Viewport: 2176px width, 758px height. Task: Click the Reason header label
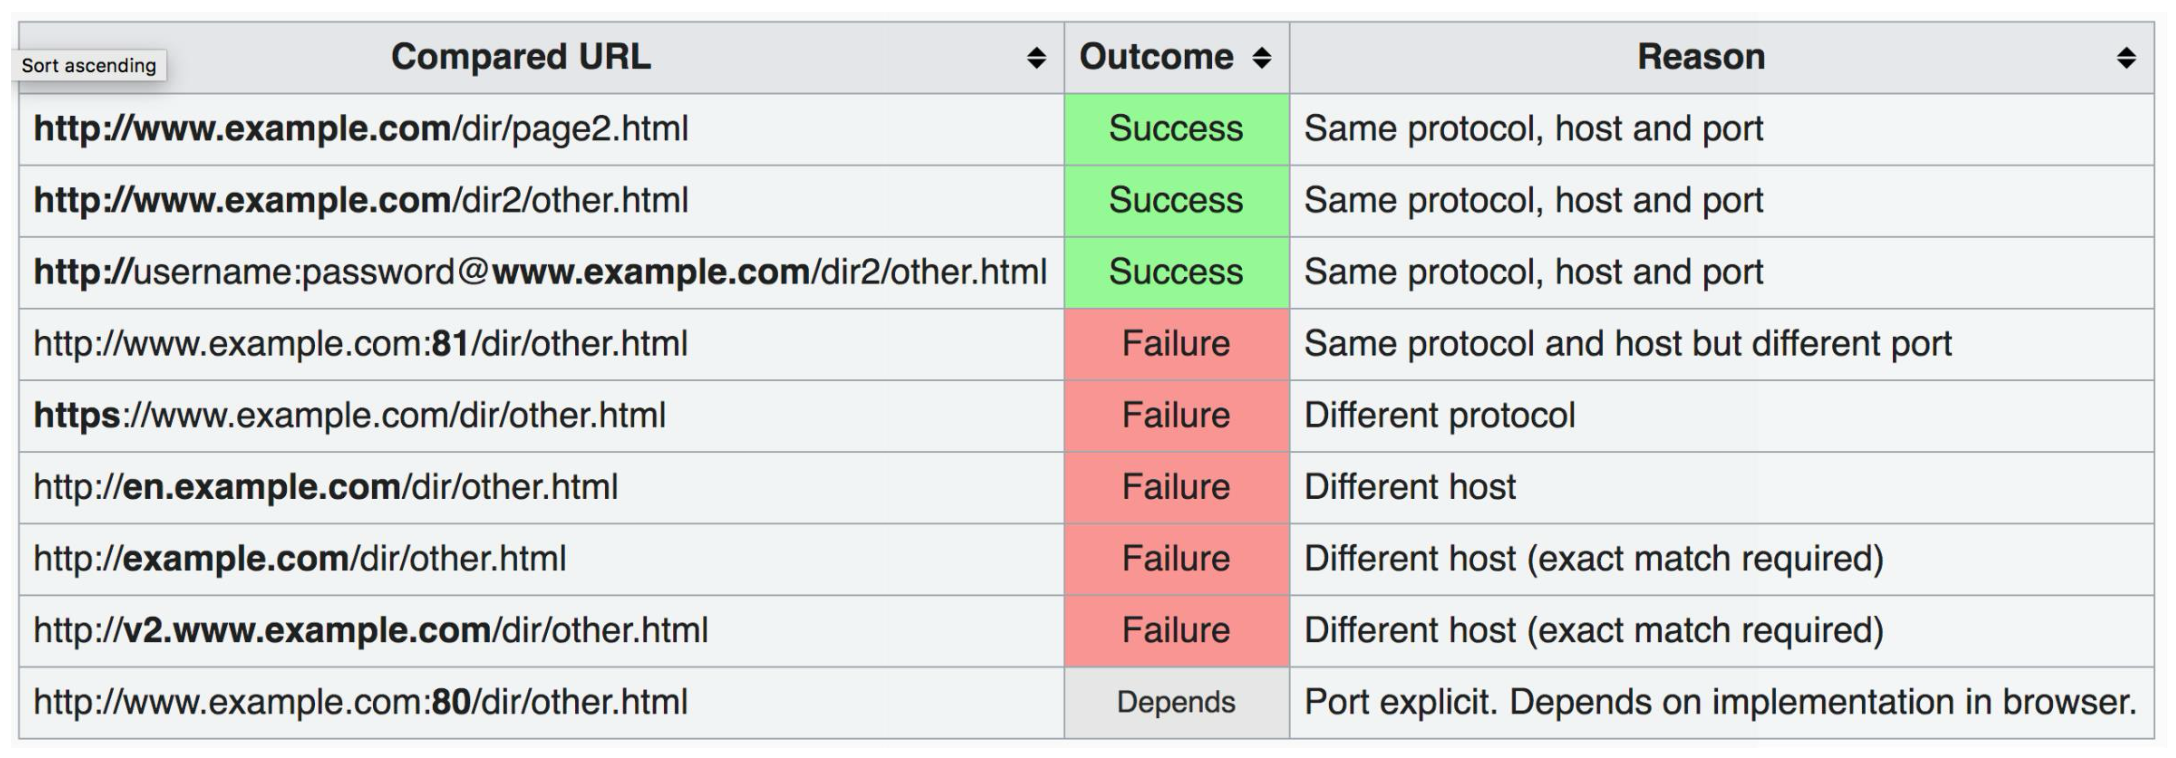pos(1701,57)
